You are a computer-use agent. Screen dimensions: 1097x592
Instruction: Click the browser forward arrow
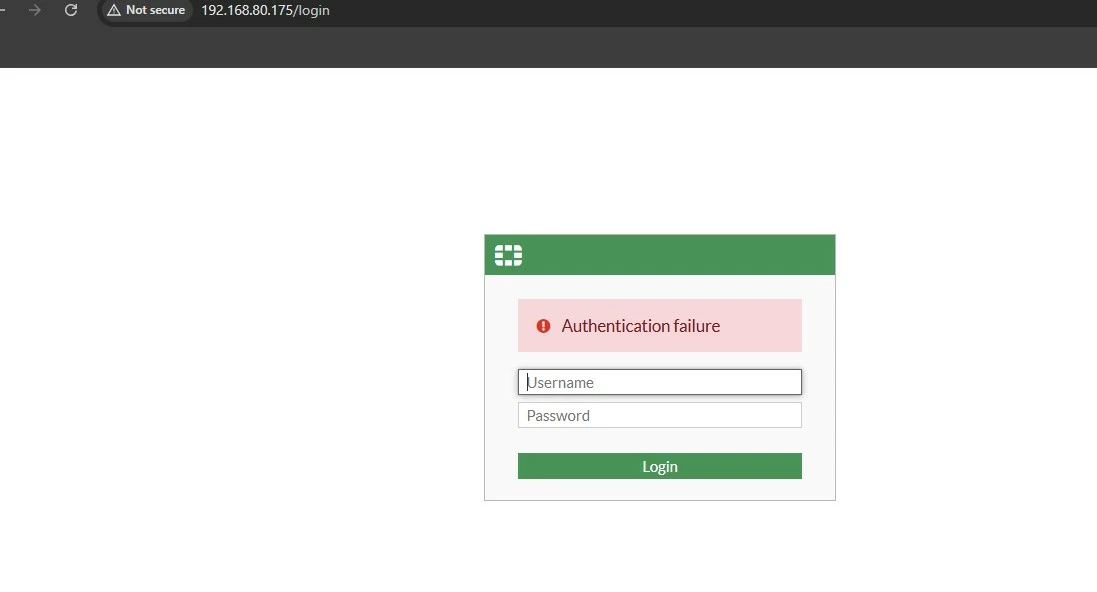pyautogui.click(x=34, y=10)
